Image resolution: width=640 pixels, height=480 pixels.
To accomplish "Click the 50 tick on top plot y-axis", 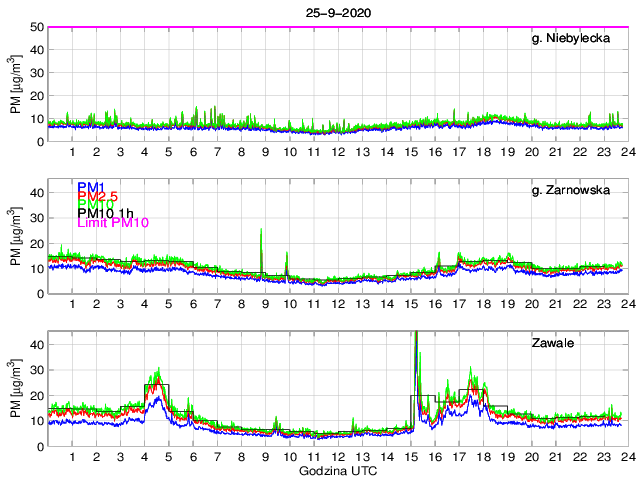I will (x=36, y=27).
